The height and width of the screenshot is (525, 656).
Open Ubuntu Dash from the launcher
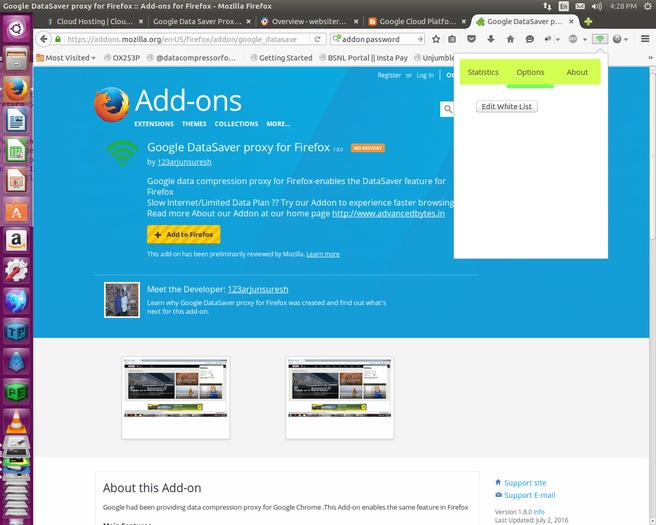pos(17,29)
